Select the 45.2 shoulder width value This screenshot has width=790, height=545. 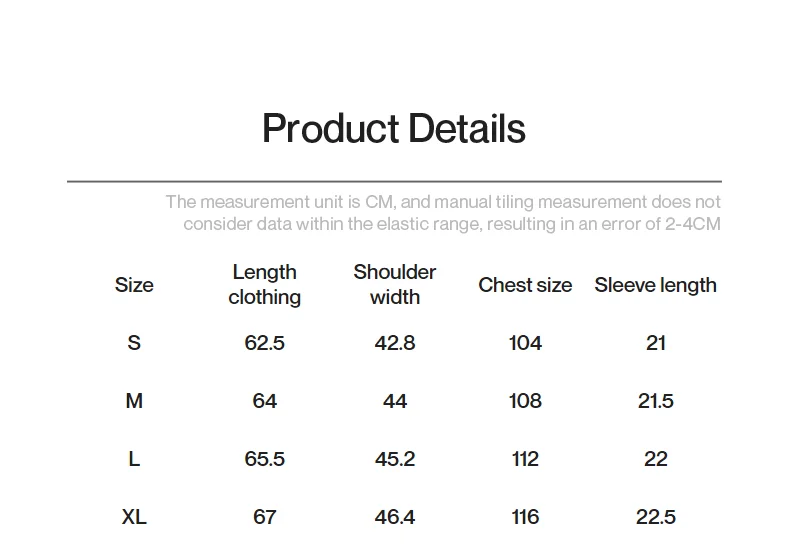(x=395, y=459)
